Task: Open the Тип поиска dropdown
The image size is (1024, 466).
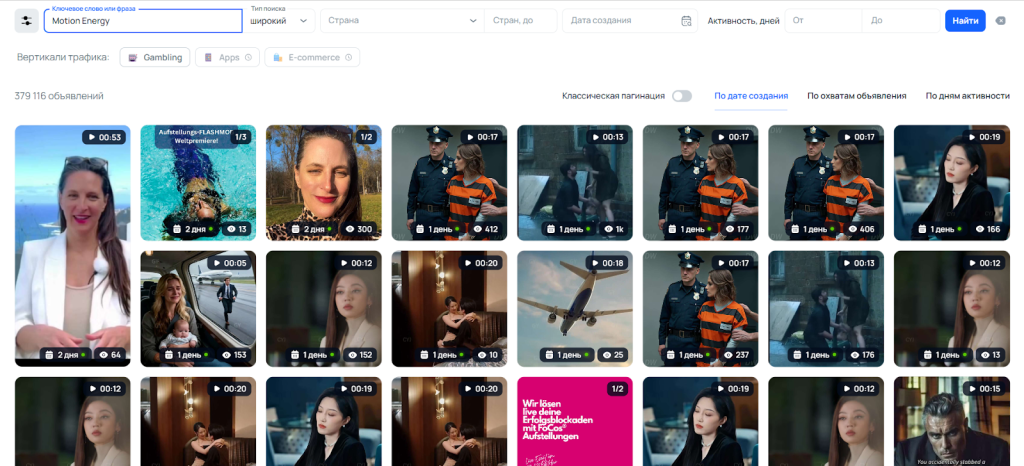Action: tap(280, 21)
